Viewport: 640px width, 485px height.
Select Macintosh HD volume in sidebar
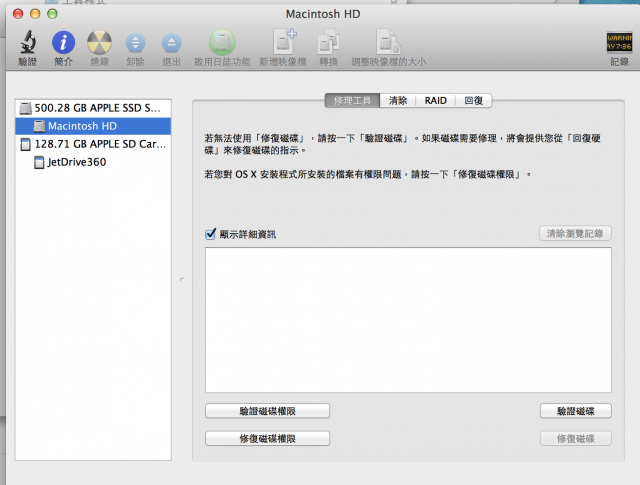coord(93,126)
